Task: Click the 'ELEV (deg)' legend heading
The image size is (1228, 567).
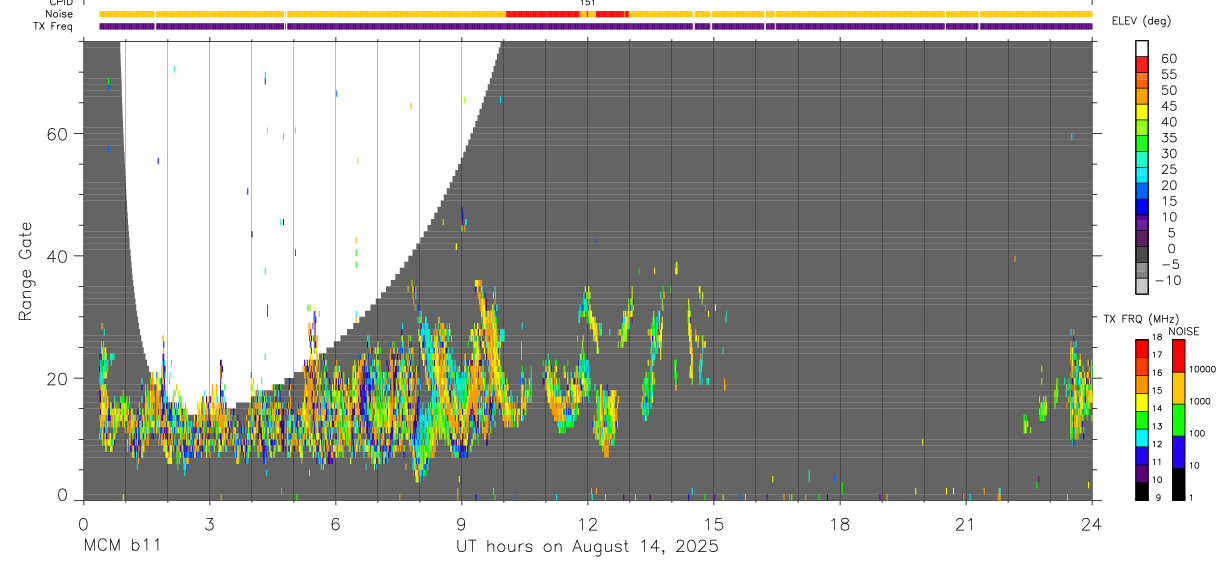Action: pyautogui.click(x=1142, y=21)
